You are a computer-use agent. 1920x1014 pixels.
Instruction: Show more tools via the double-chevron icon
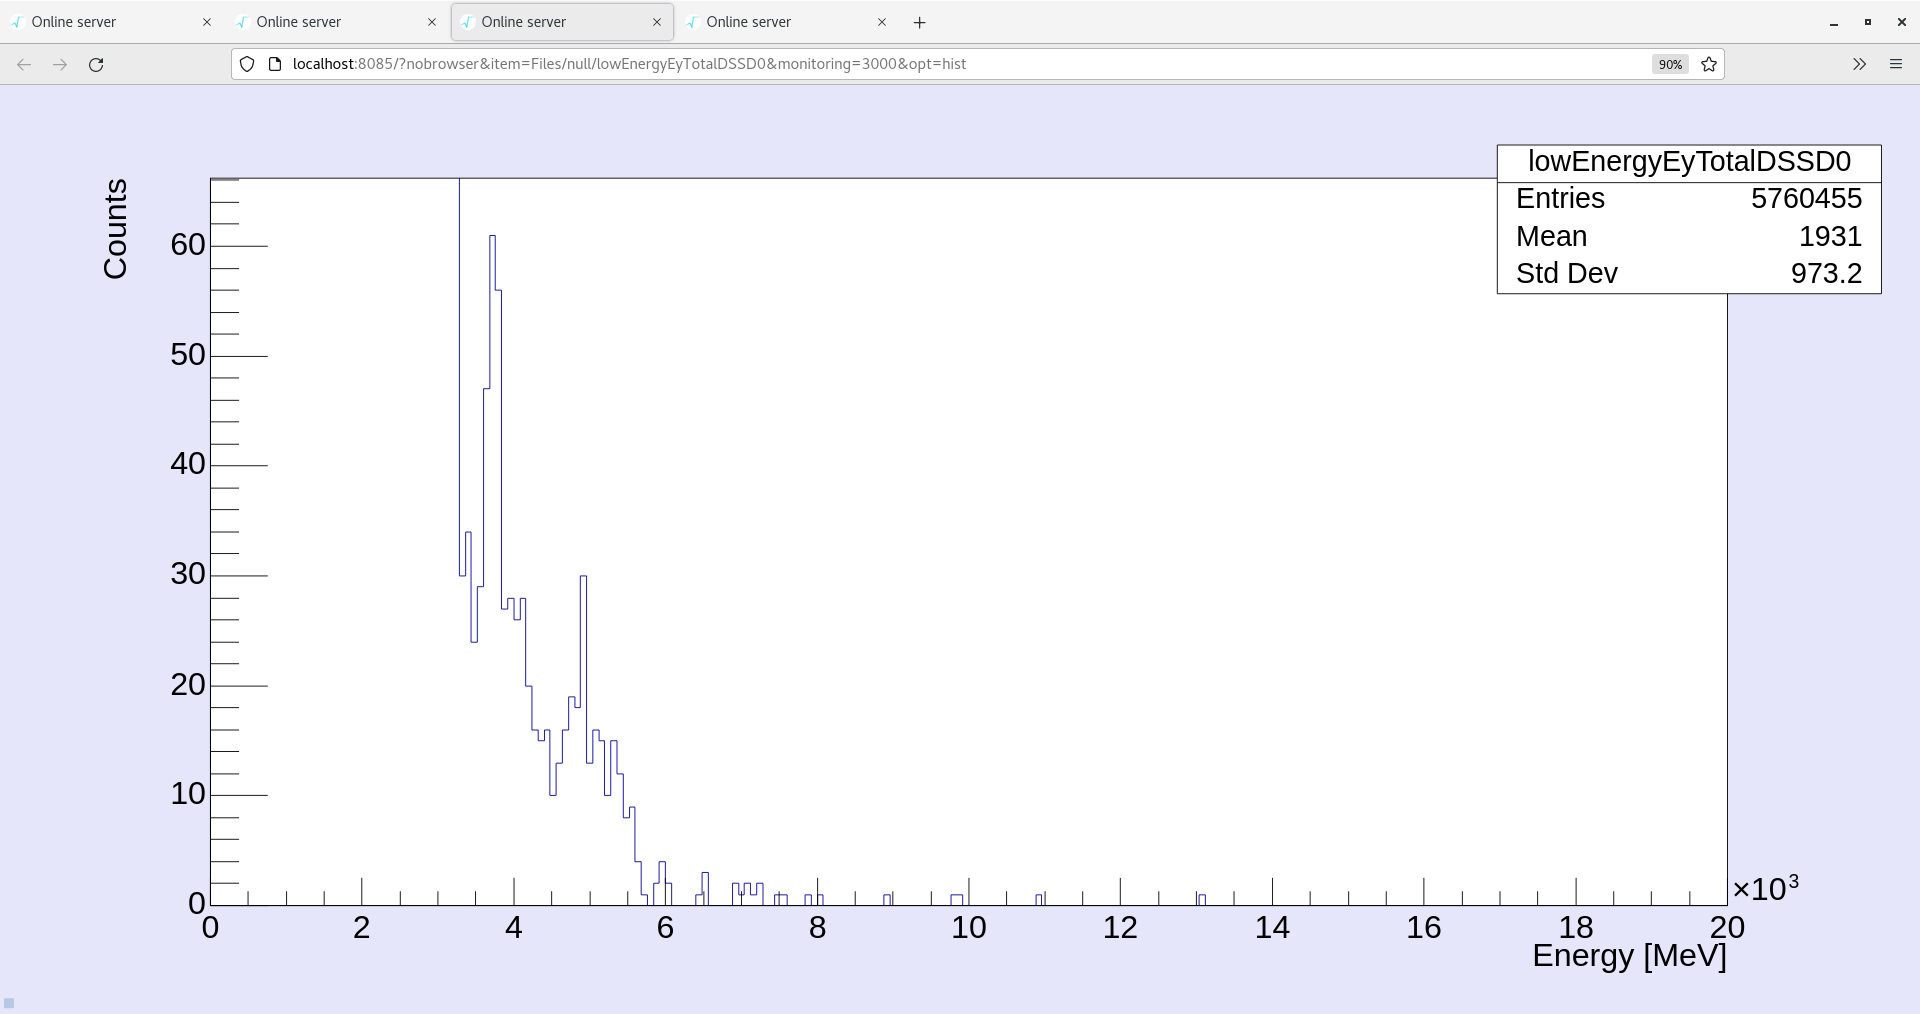click(1859, 64)
